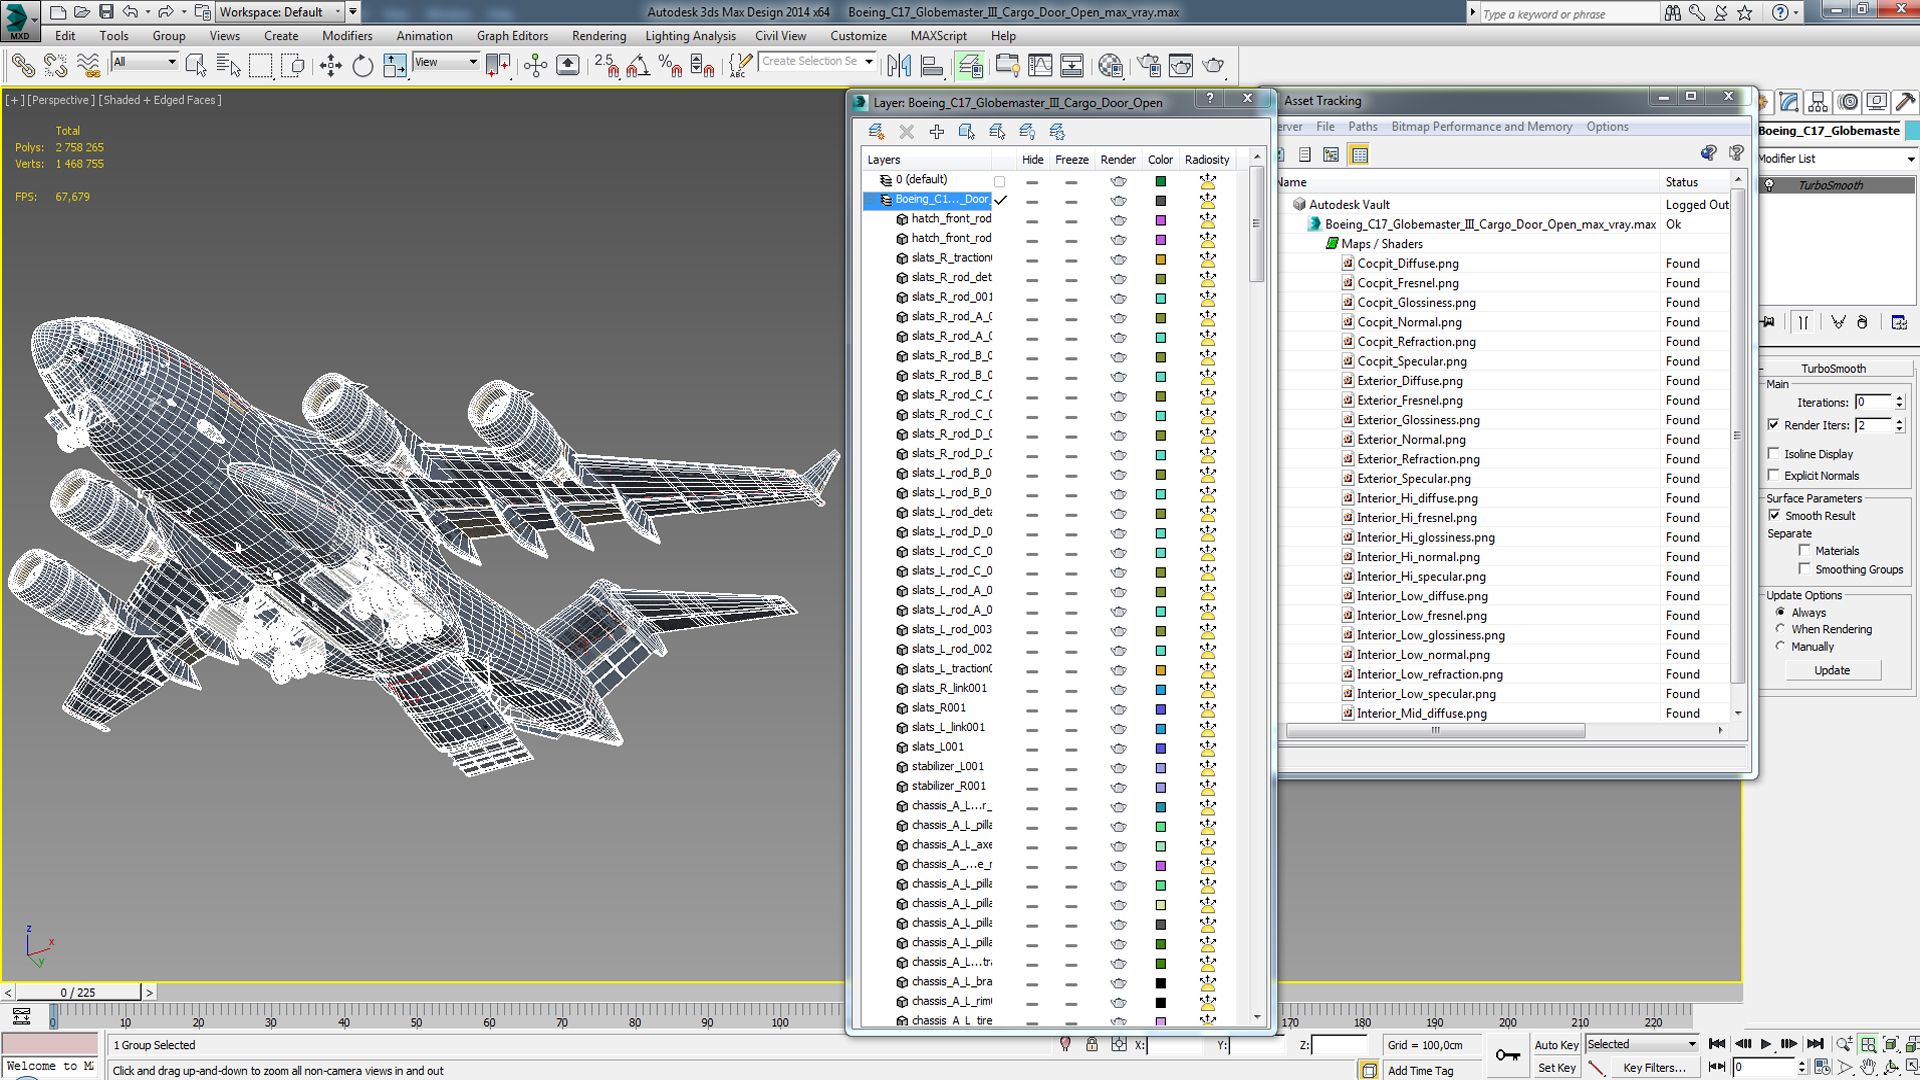Select the Select and Rotate tool

[362, 66]
